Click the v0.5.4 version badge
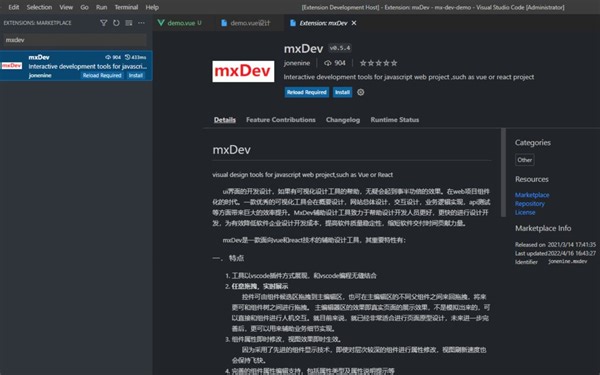Image resolution: width=600 pixels, height=375 pixels. [340, 48]
